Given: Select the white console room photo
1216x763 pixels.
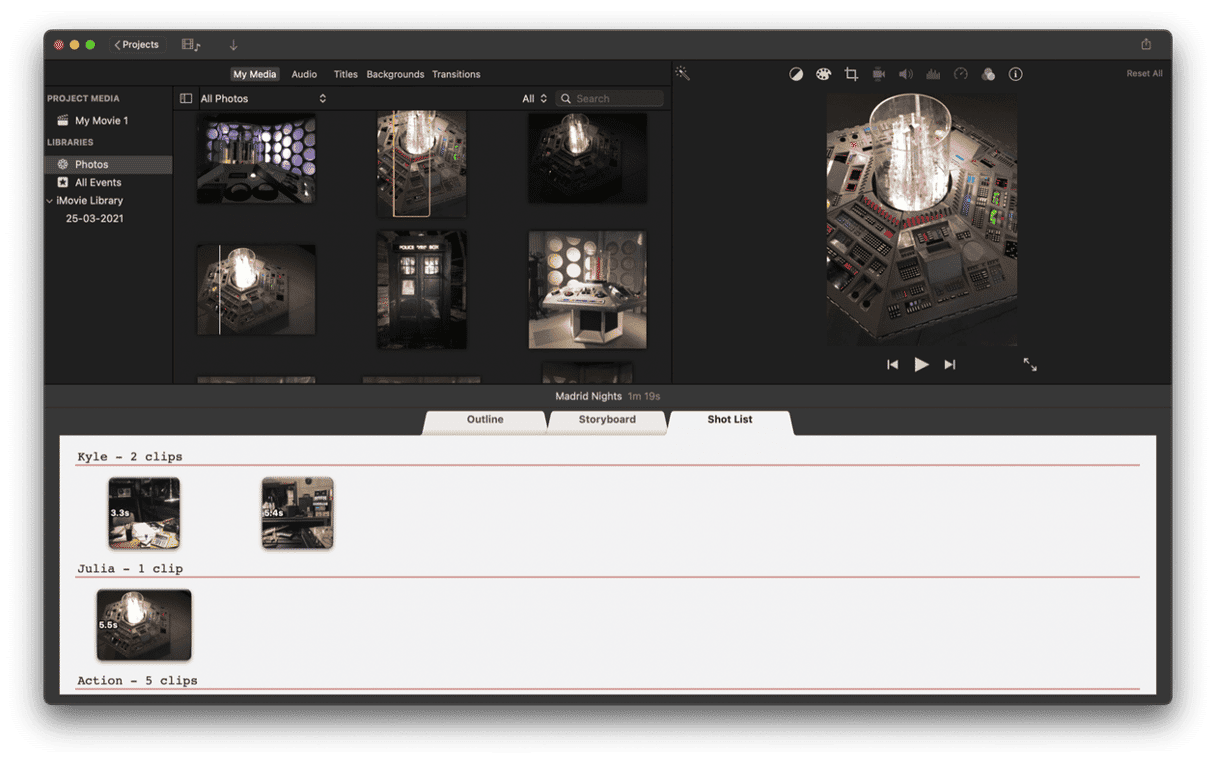Looking at the screenshot, I should click(587, 290).
